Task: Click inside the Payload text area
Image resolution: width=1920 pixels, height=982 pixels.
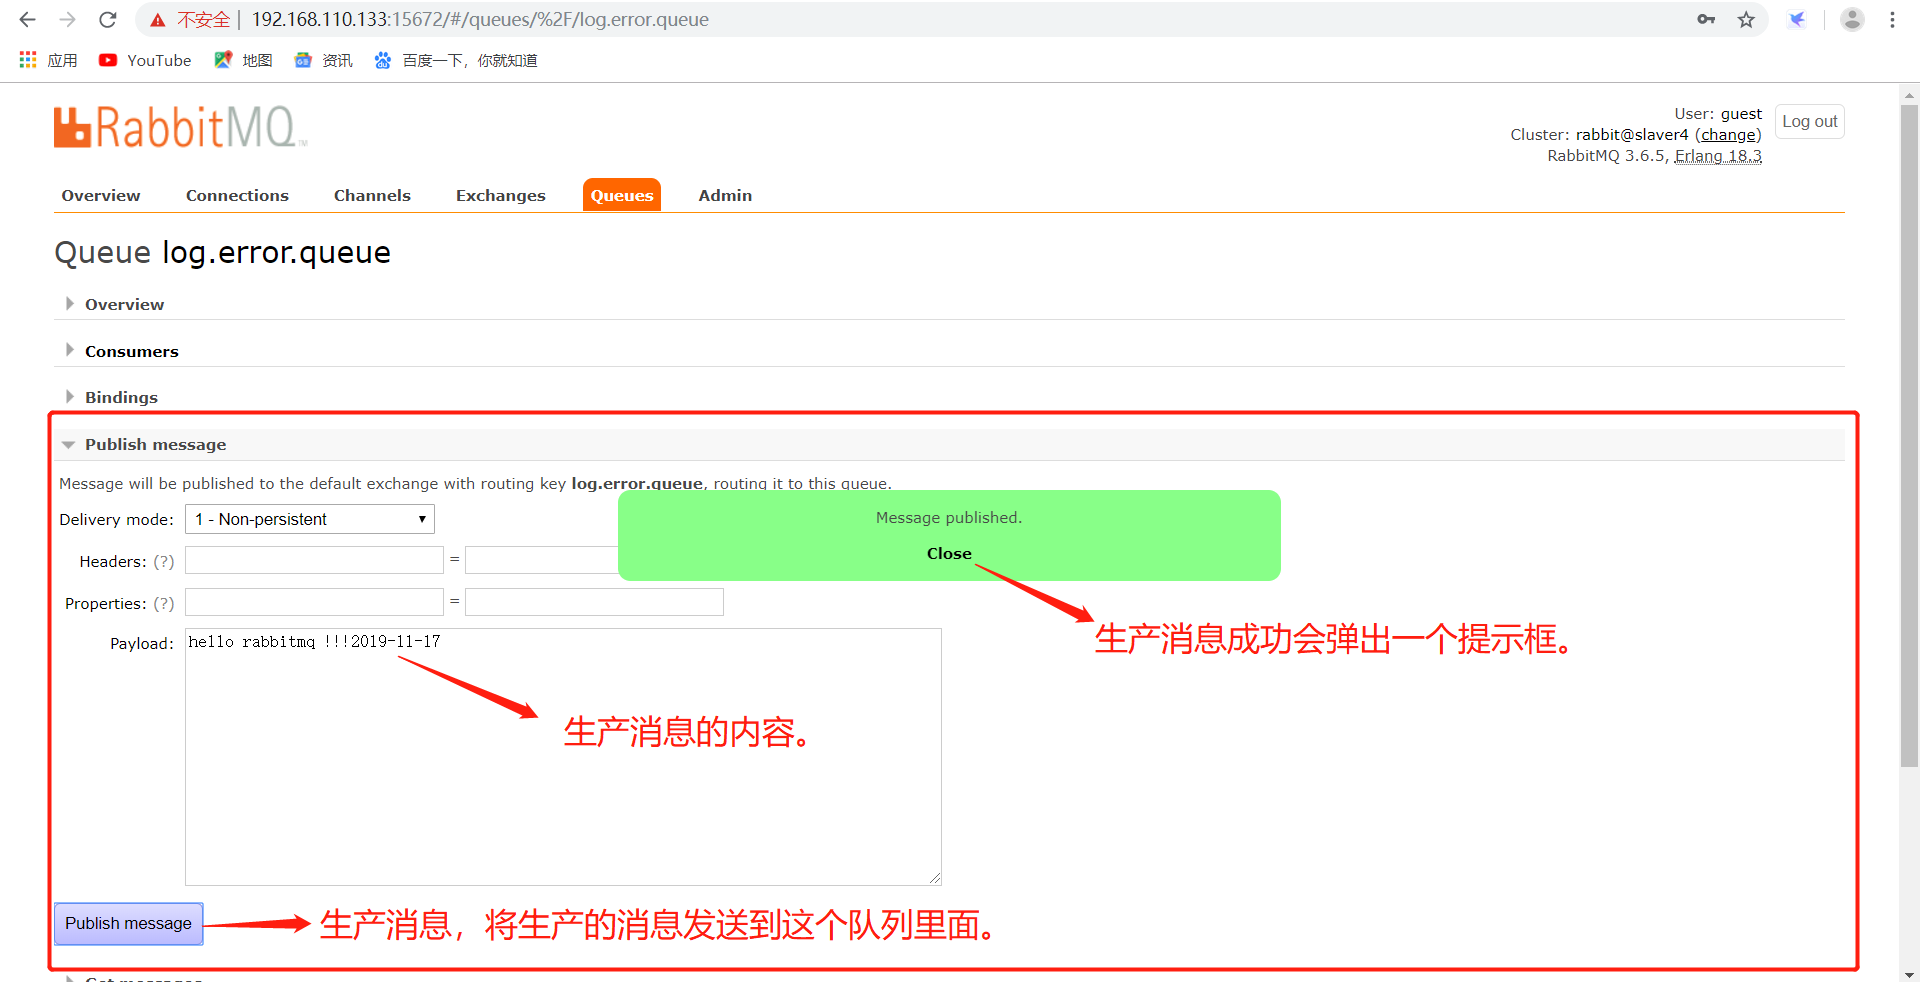Action: point(560,755)
